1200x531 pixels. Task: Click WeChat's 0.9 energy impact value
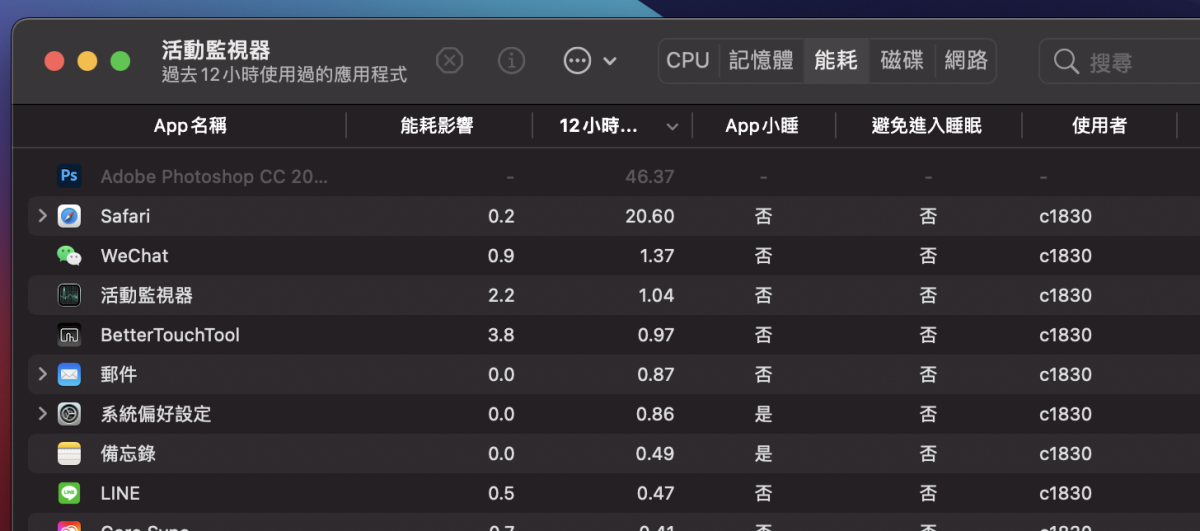(x=501, y=256)
